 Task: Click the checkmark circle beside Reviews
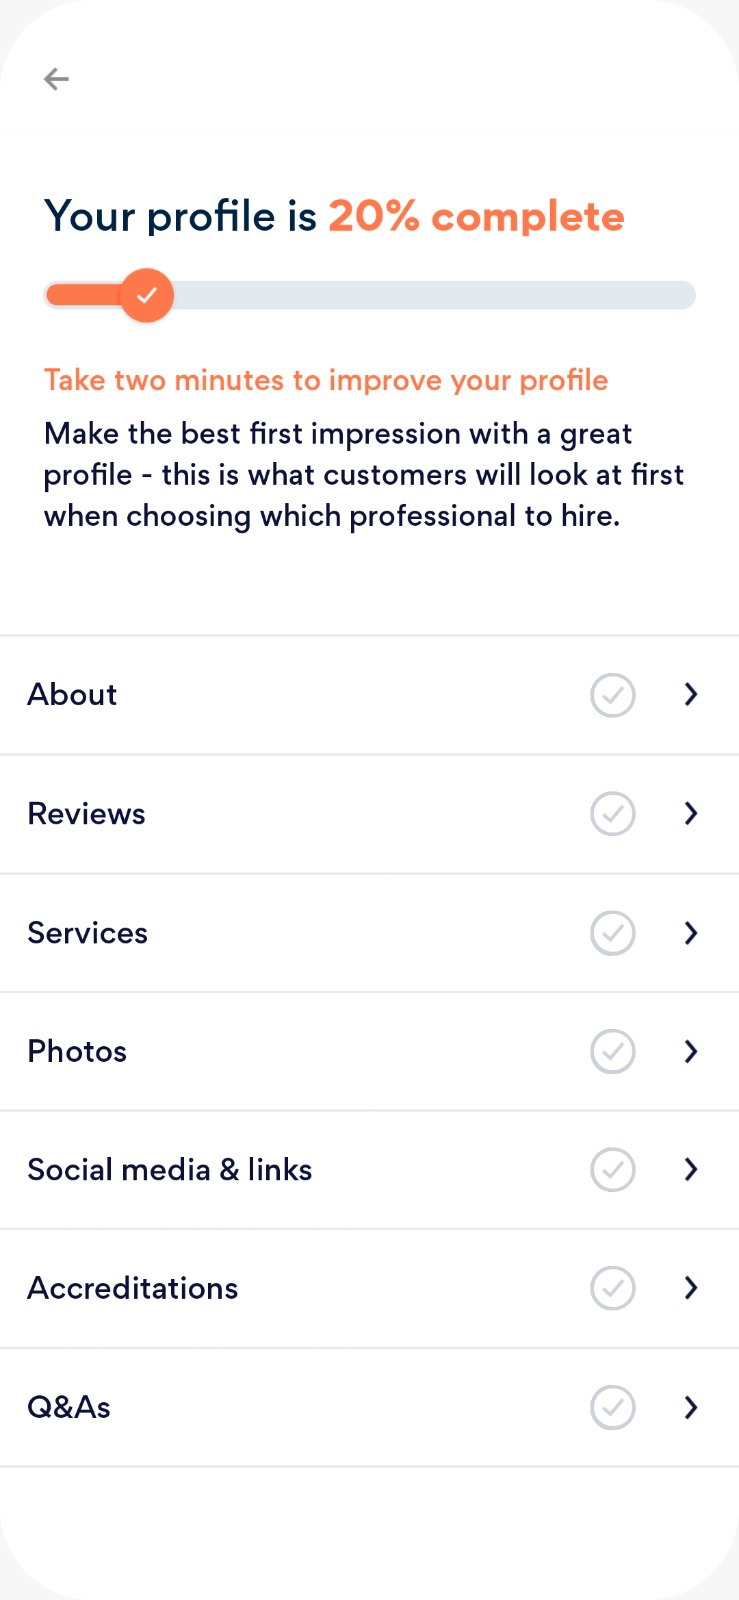pyautogui.click(x=613, y=814)
